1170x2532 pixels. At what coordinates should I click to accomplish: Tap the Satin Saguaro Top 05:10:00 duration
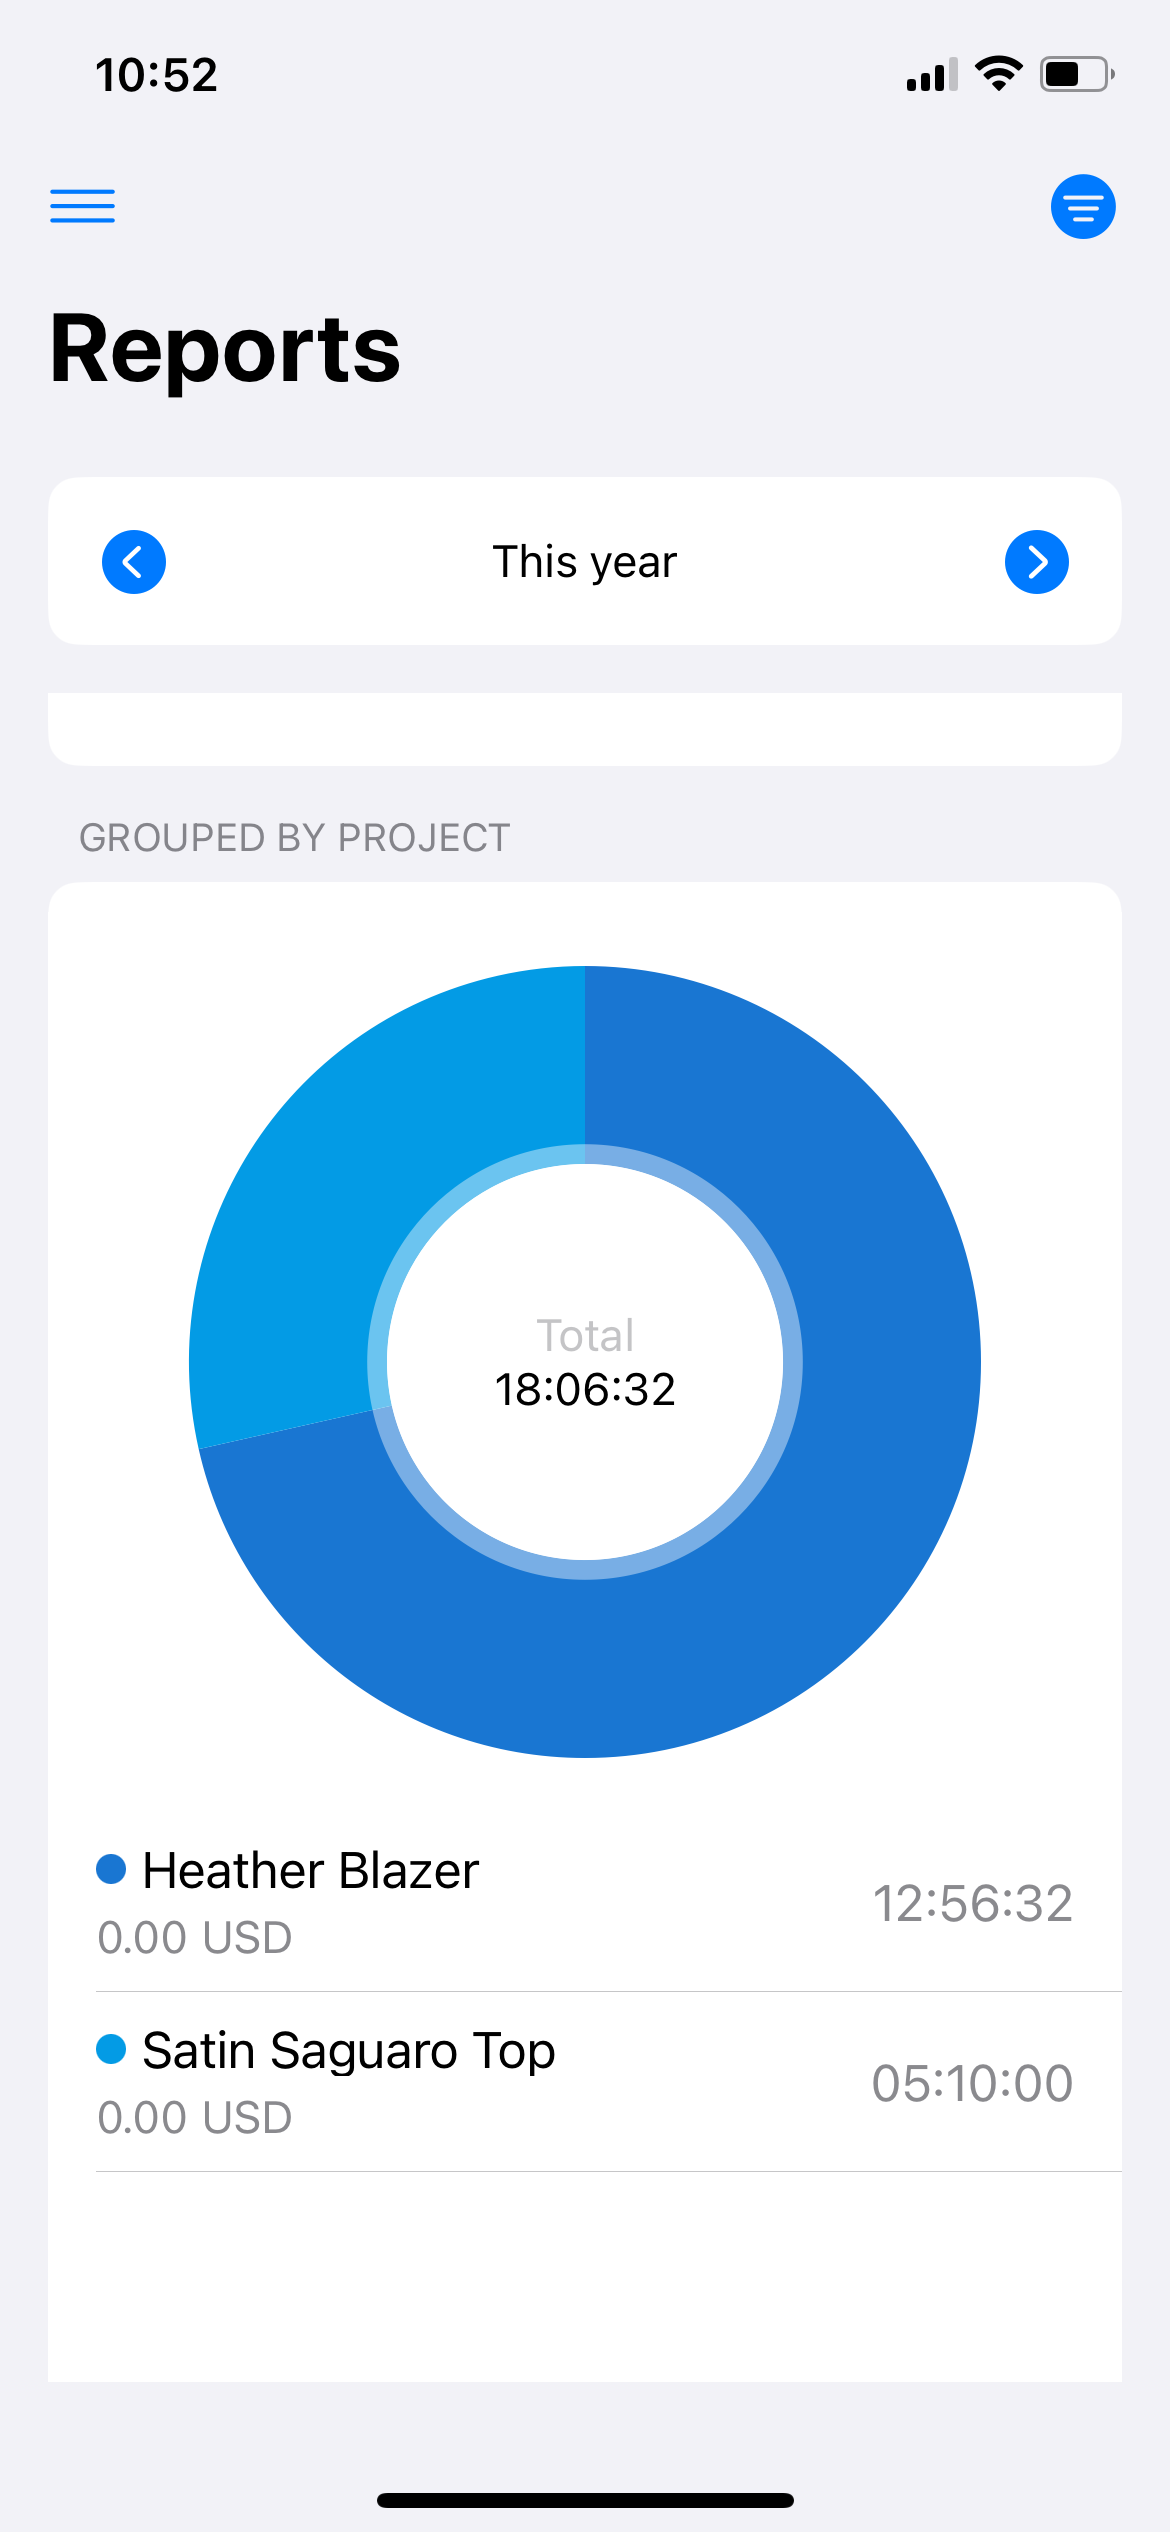(972, 2083)
